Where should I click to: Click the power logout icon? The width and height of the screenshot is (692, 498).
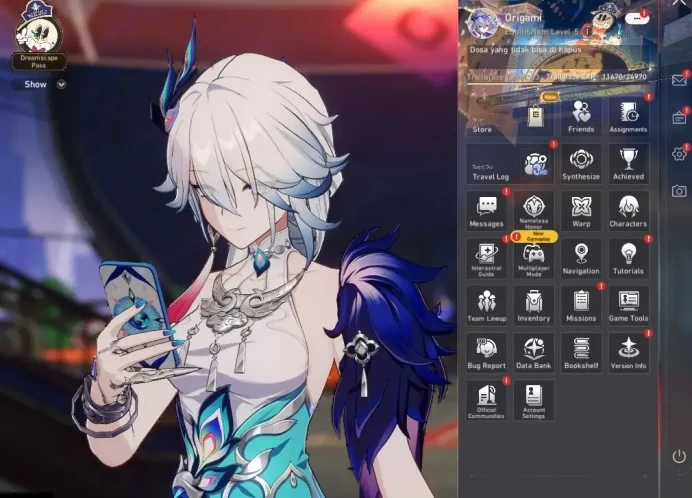pyautogui.click(x=679, y=456)
